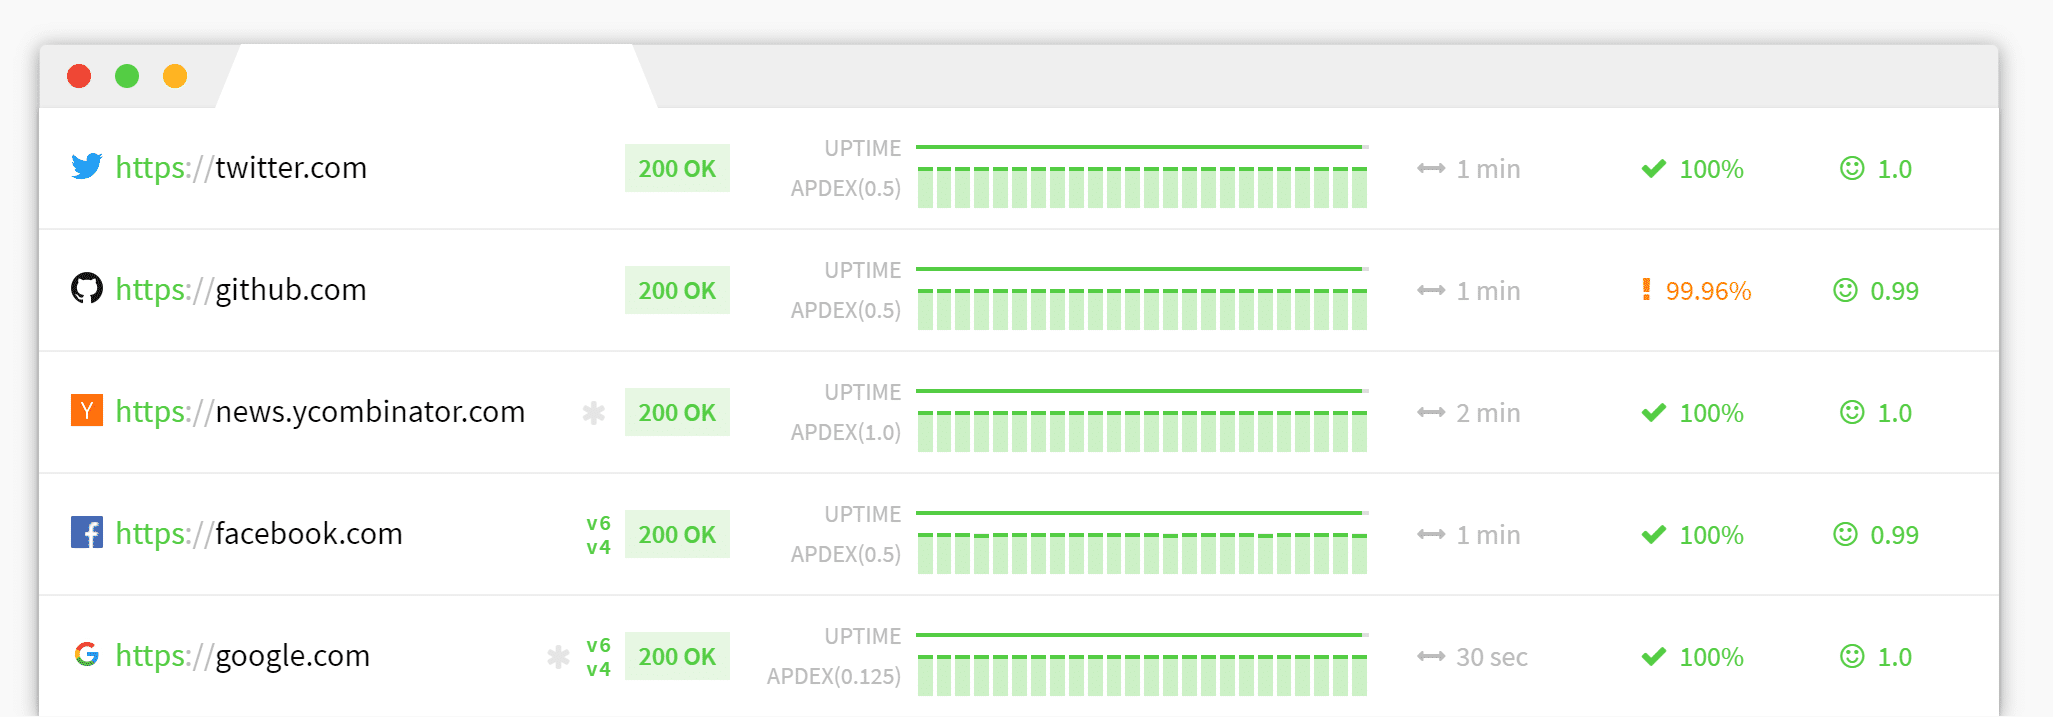Click the Facebook logo icon

coord(87,532)
